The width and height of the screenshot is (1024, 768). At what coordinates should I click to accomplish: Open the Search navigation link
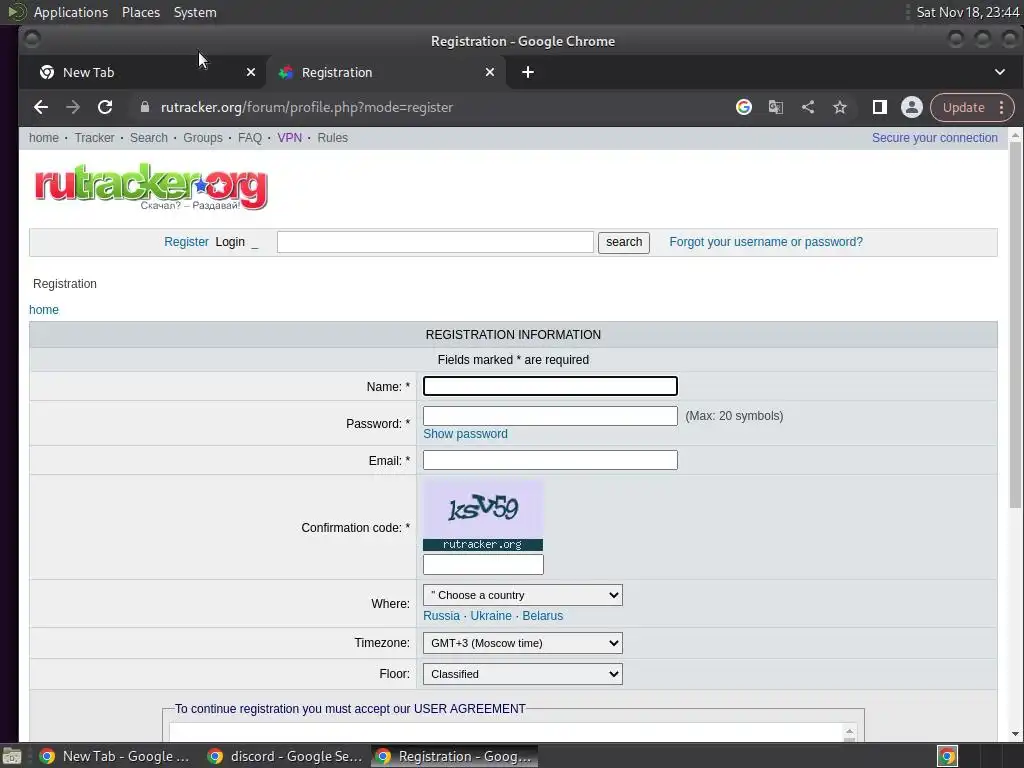tap(148, 138)
